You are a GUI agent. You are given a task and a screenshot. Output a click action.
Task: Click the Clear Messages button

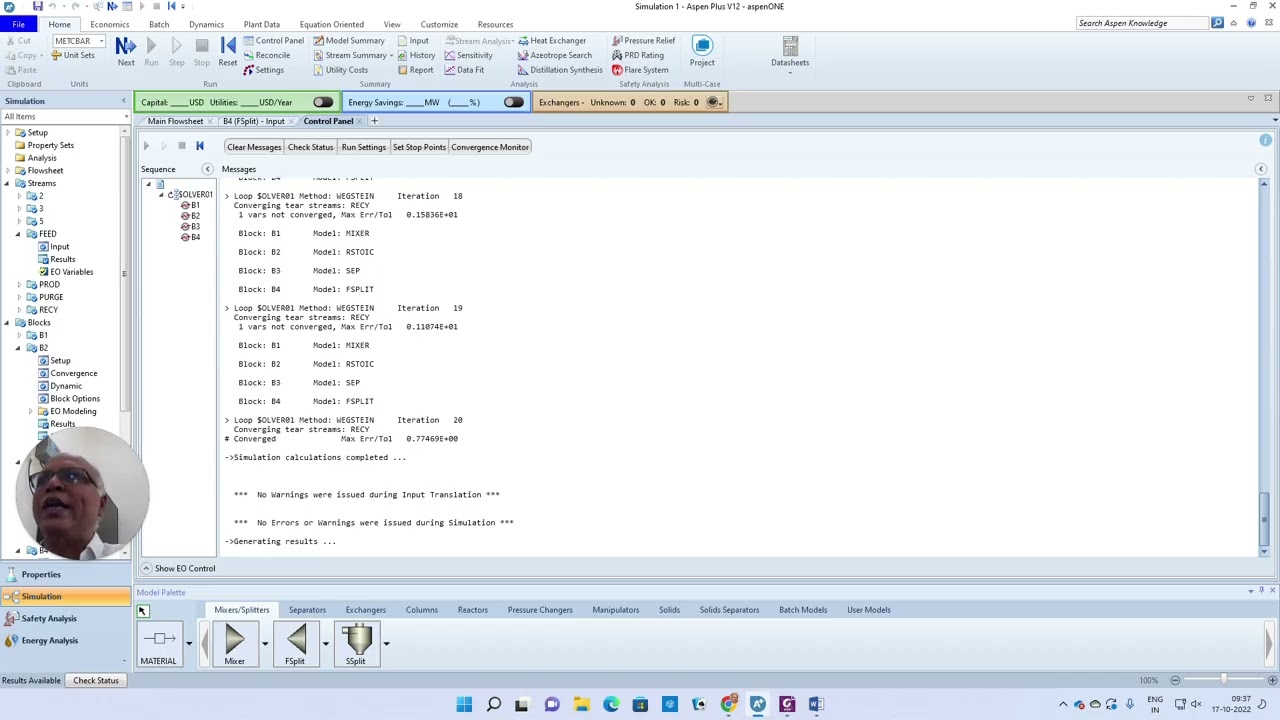[254, 147]
